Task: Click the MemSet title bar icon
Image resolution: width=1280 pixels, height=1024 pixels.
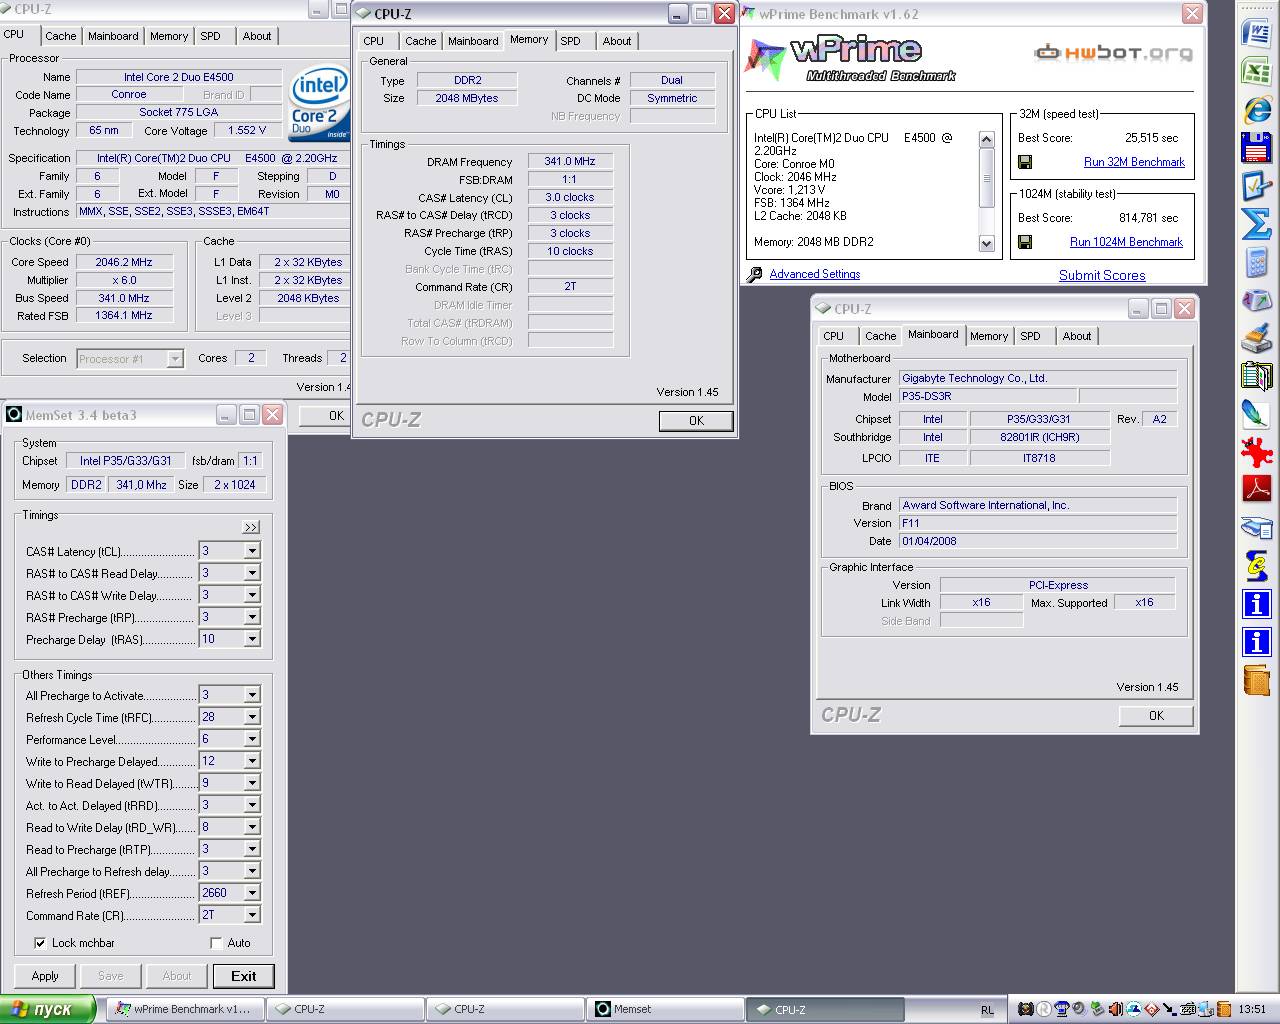Action: tap(14, 415)
